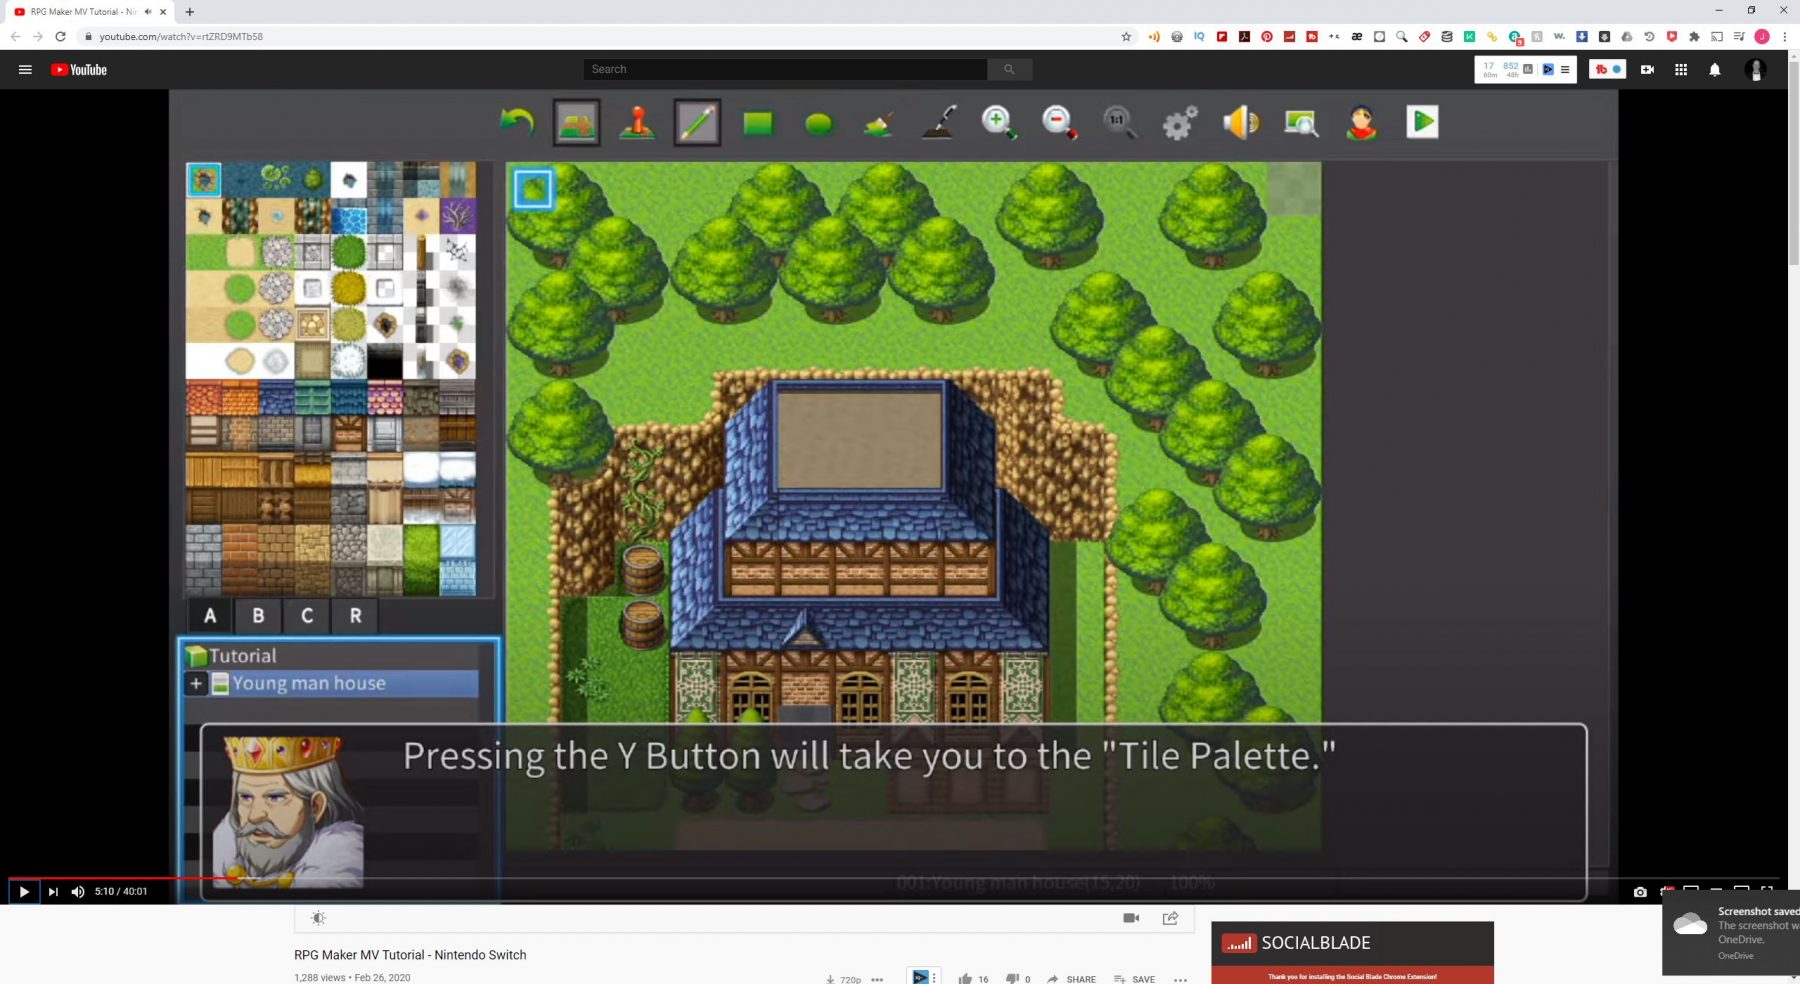This screenshot has height=984, width=1800.
Task: Select the Shadow Pen tool
Action: tap(939, 123)
